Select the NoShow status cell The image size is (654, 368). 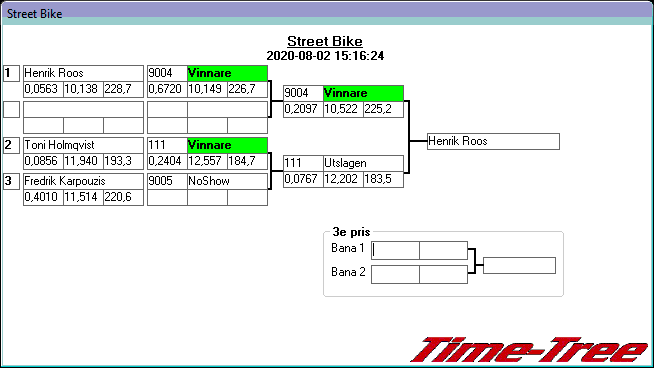coord(227,181)
